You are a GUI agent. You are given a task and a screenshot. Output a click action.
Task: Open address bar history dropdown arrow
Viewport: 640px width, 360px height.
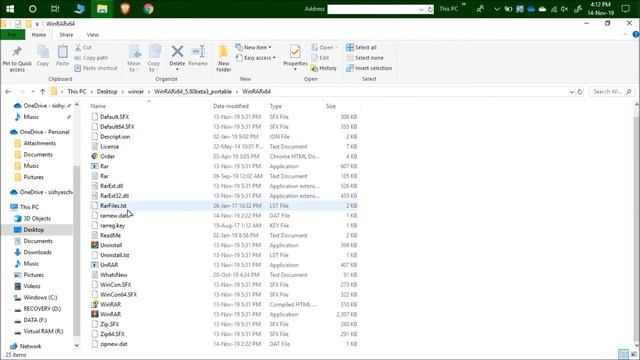(571, 92)
